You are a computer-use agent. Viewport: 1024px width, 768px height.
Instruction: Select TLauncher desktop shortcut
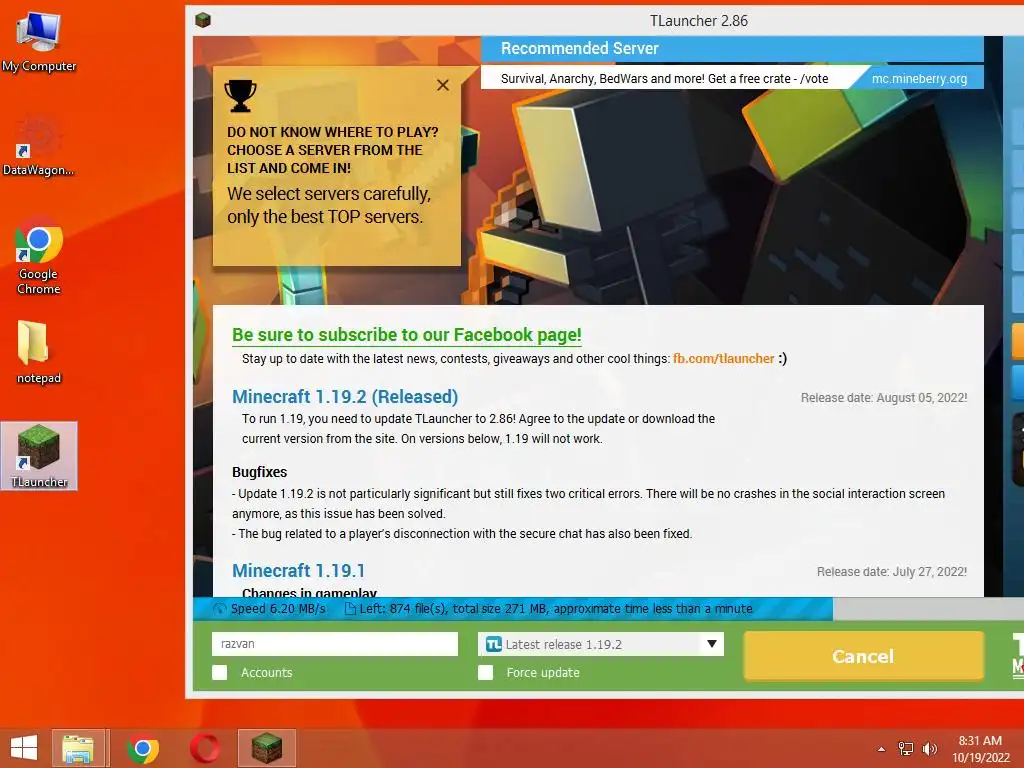point(39,456)
